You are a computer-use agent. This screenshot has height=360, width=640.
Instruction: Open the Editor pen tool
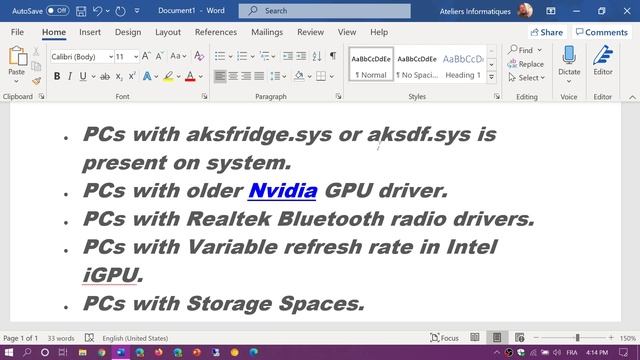pyautogui.click(x=603, y=55)
